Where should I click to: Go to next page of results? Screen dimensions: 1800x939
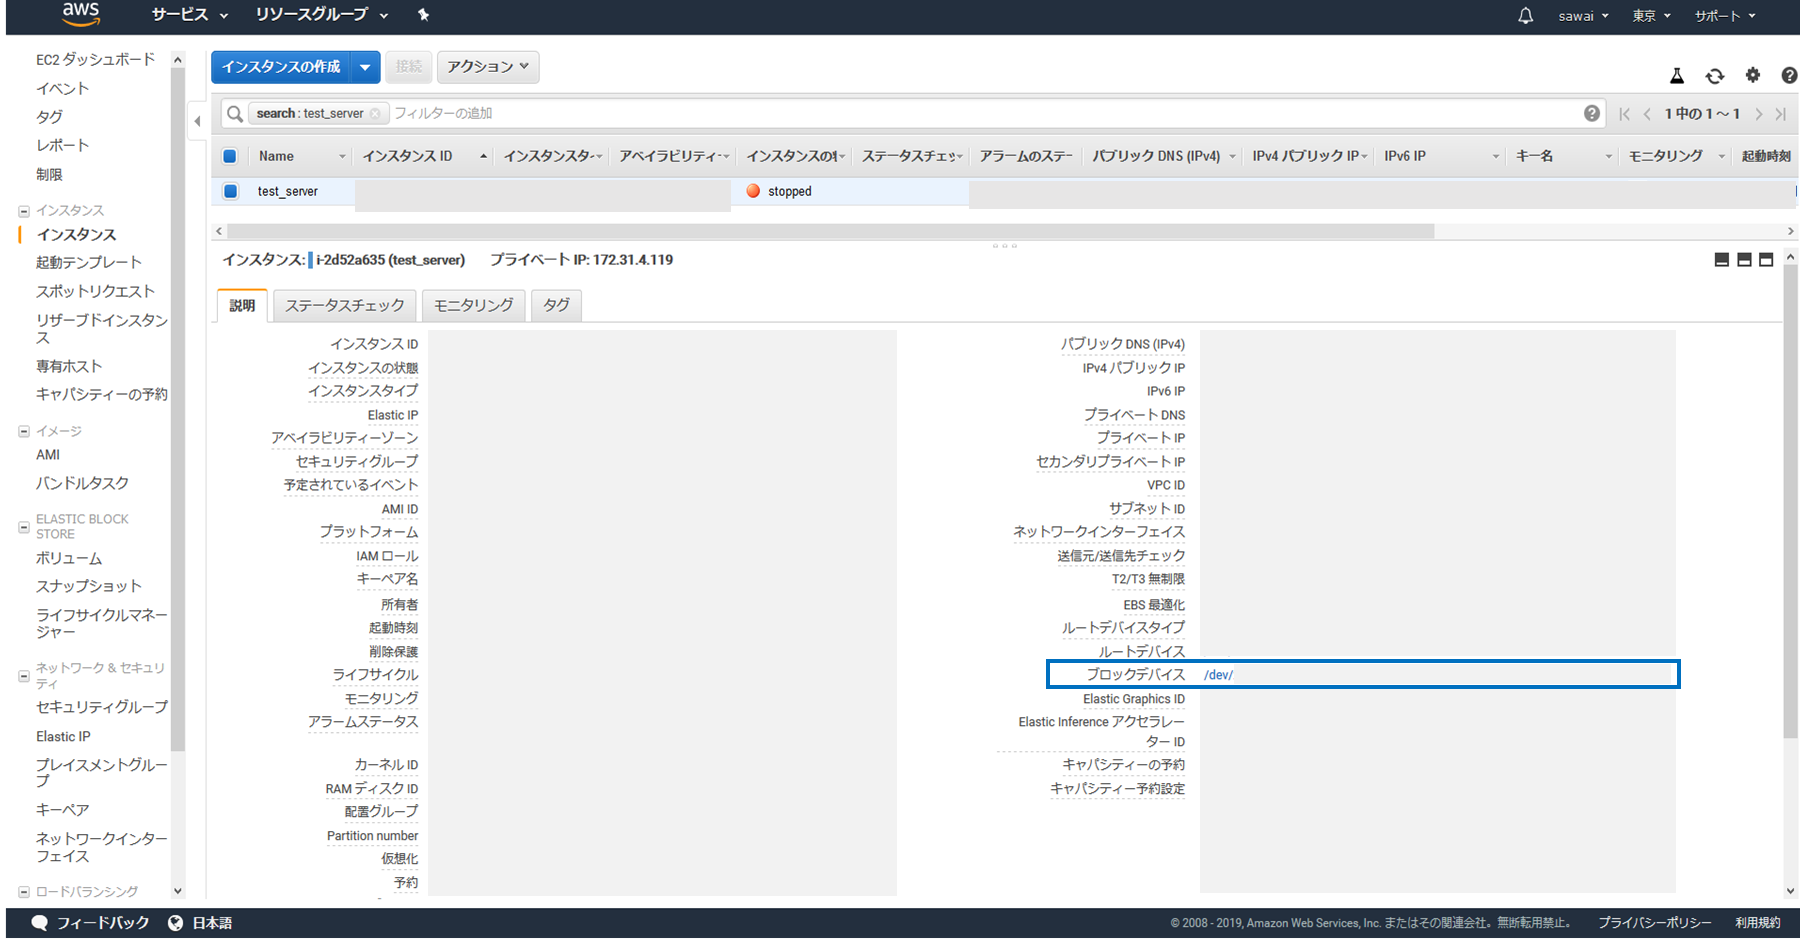coord(1759,114)
